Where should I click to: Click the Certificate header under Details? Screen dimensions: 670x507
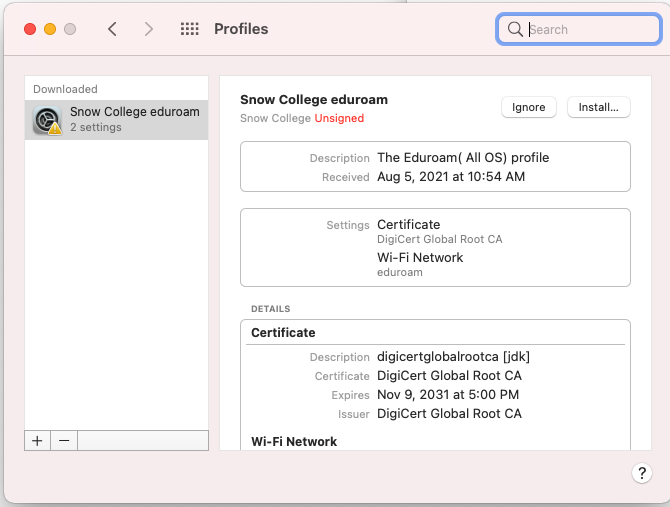[x=283, y=332]
